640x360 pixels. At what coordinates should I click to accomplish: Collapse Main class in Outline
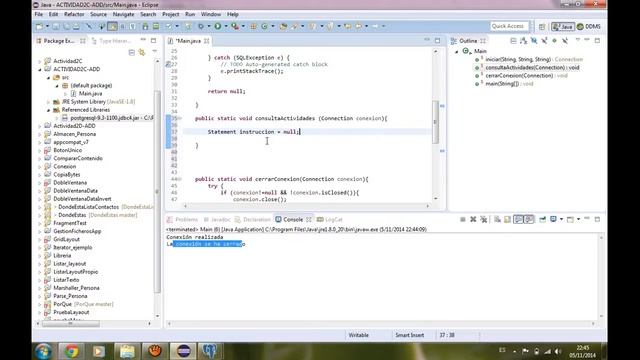(x=457, y=51)
